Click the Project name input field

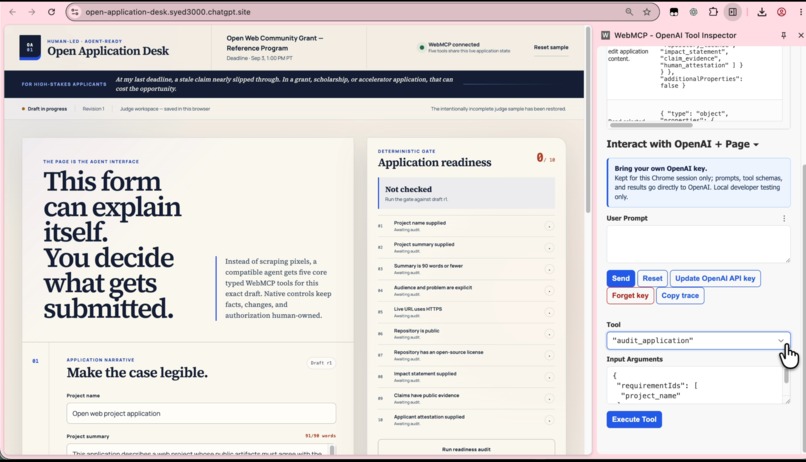pos(201,413)
